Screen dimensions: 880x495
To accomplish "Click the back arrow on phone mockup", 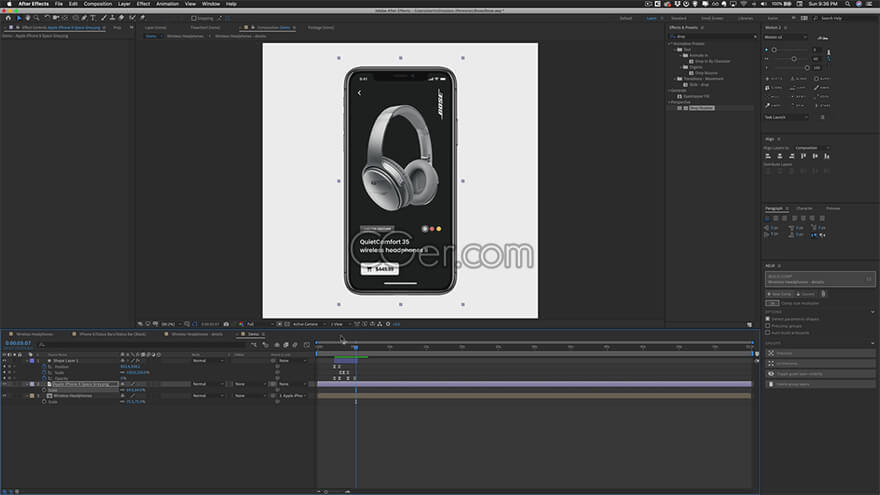I will 359,93.
